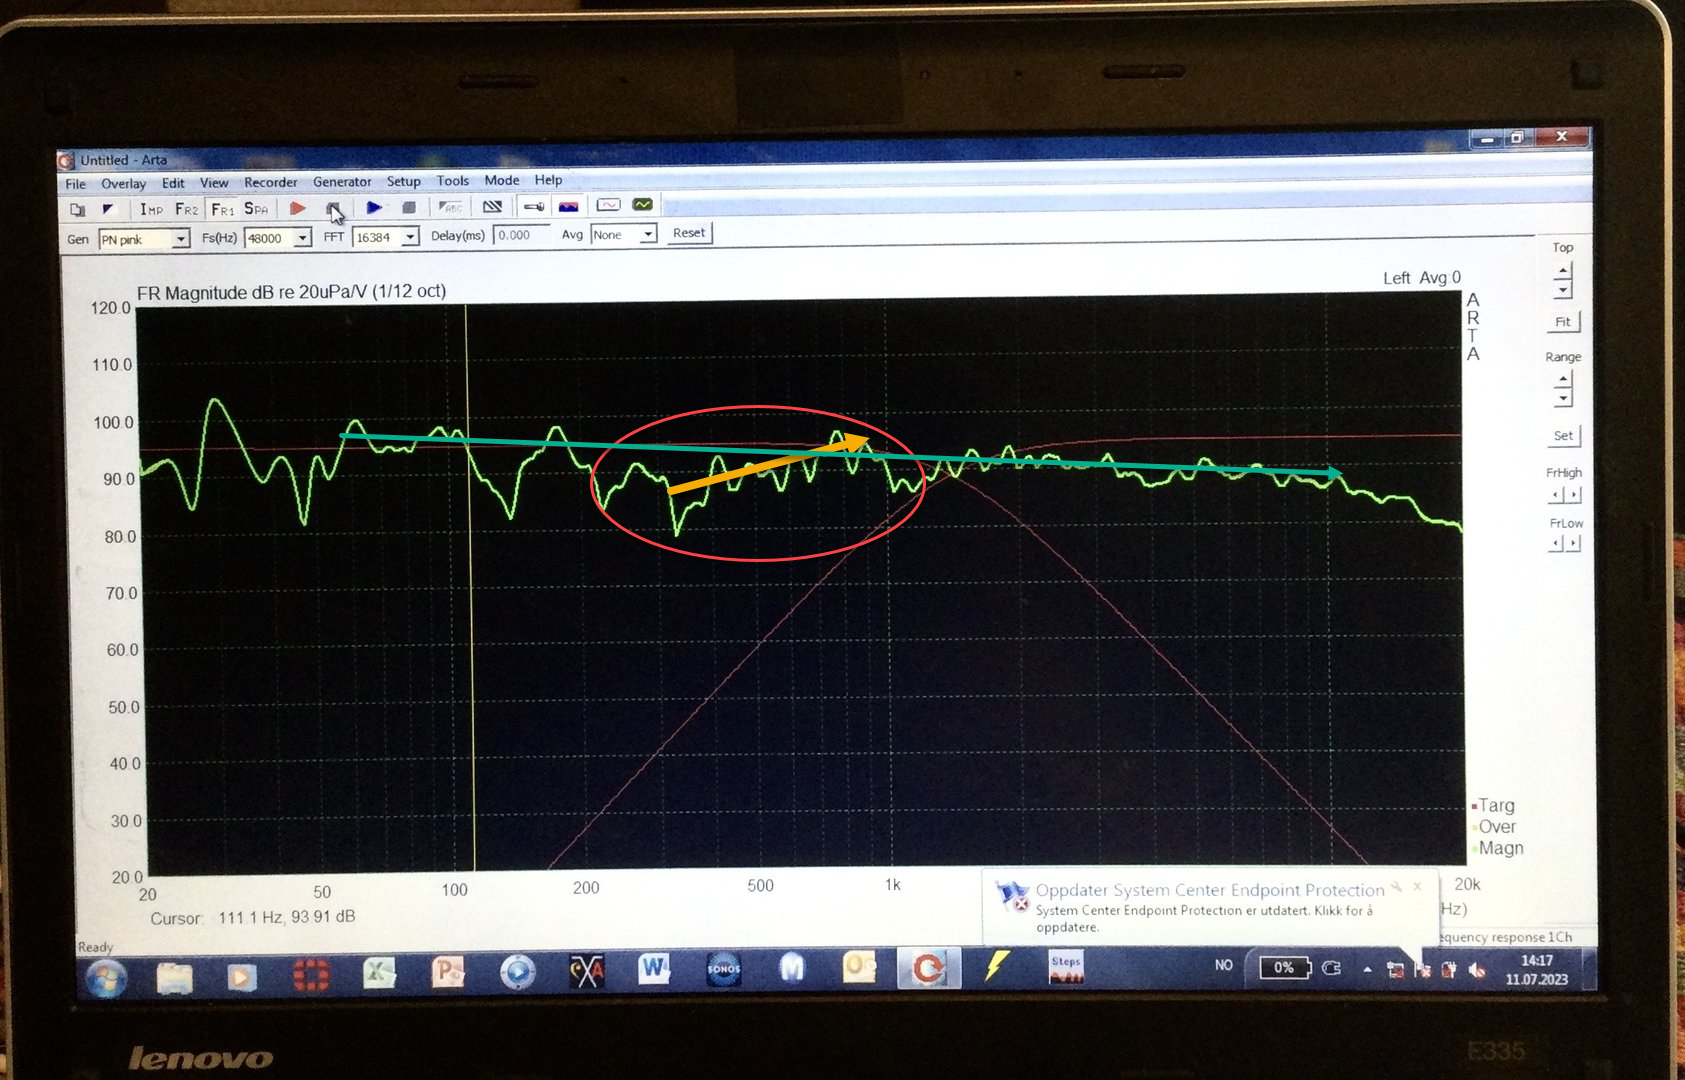
Task: Click the black triangle marker toolbar icon
Action: tap(108, 209)
